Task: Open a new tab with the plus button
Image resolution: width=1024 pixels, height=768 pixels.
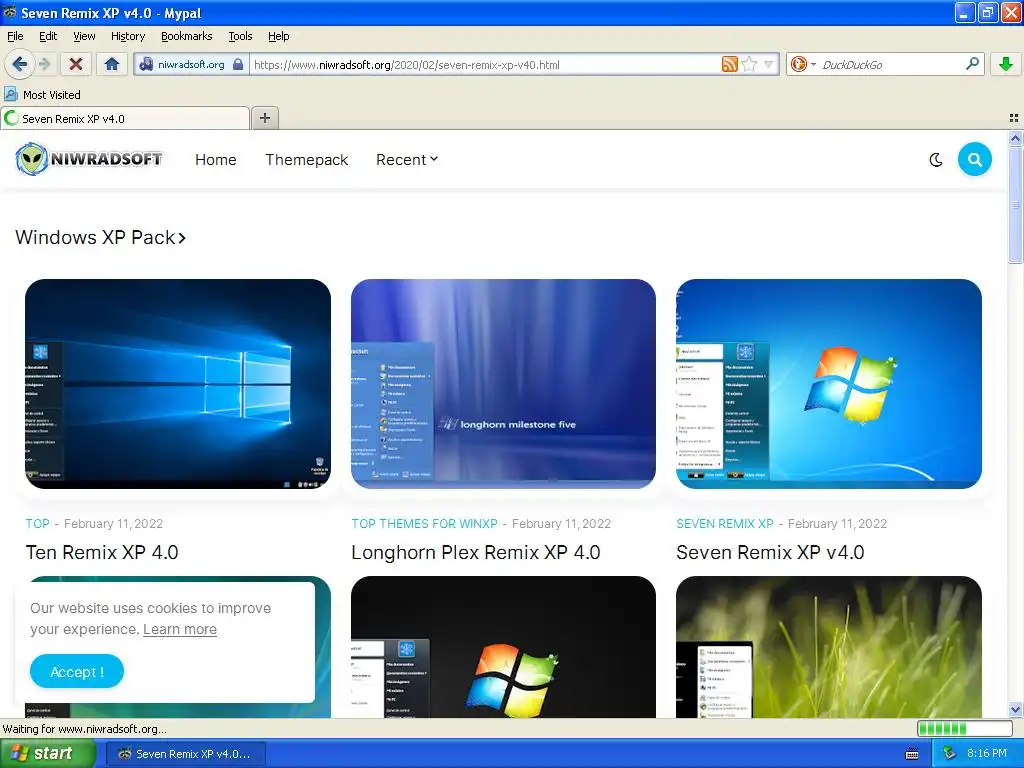Action: point(264,118)
